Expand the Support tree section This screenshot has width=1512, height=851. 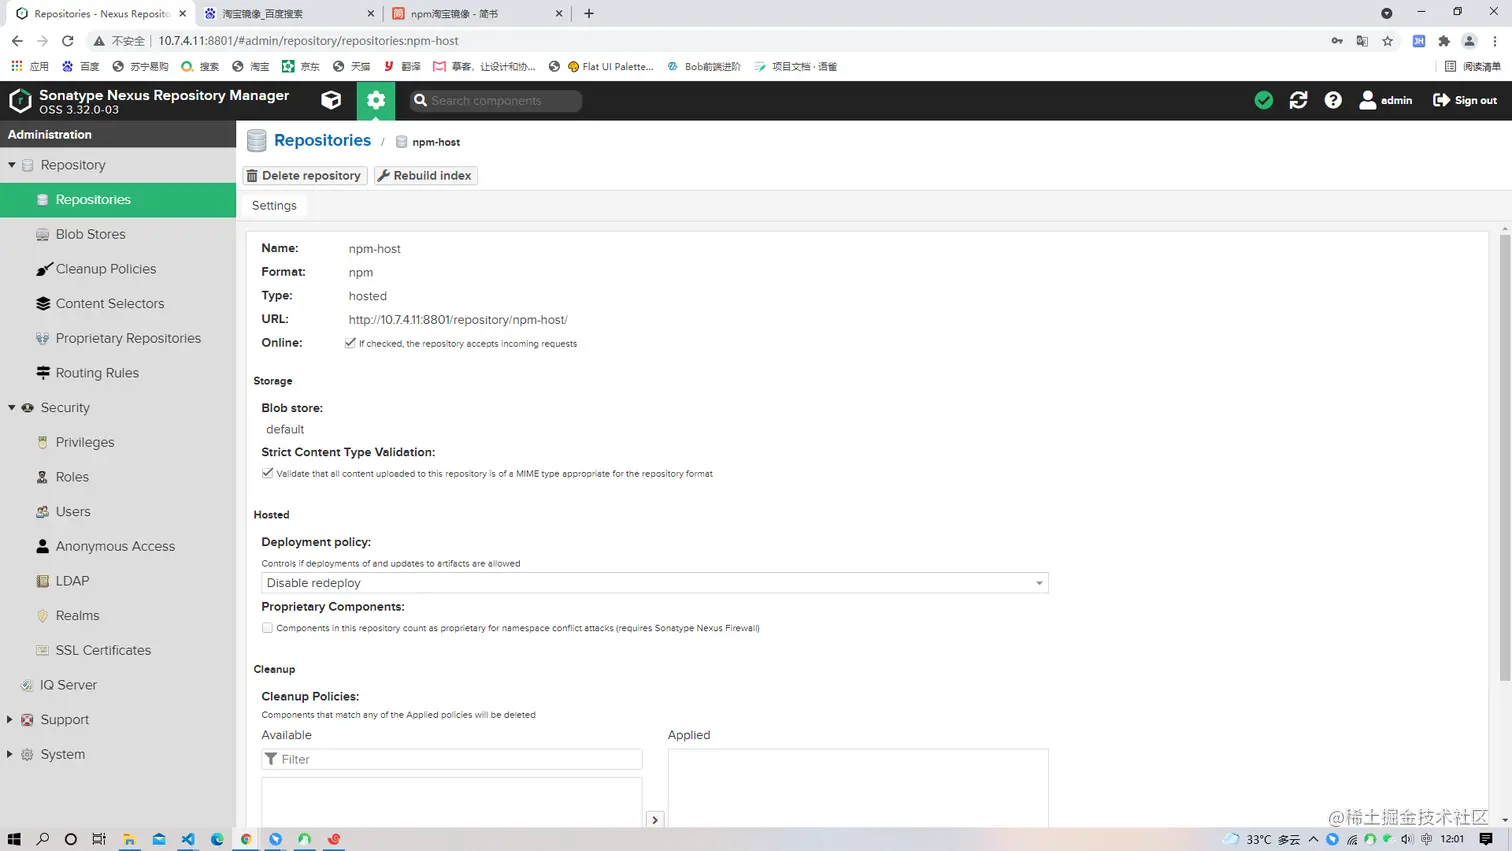coord(10,720)
